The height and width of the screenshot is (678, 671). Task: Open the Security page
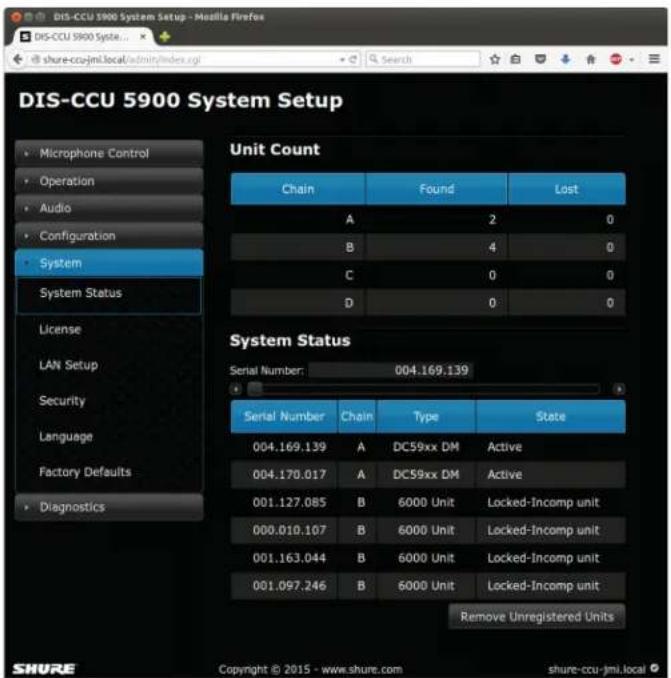coord(62,401)
